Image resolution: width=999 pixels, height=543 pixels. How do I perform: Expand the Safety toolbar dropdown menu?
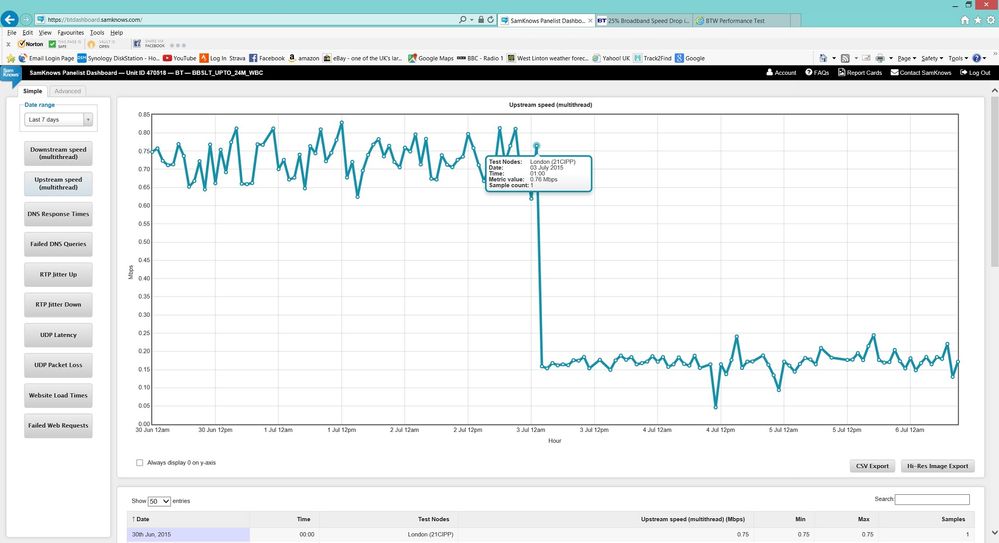click(931, 58)
